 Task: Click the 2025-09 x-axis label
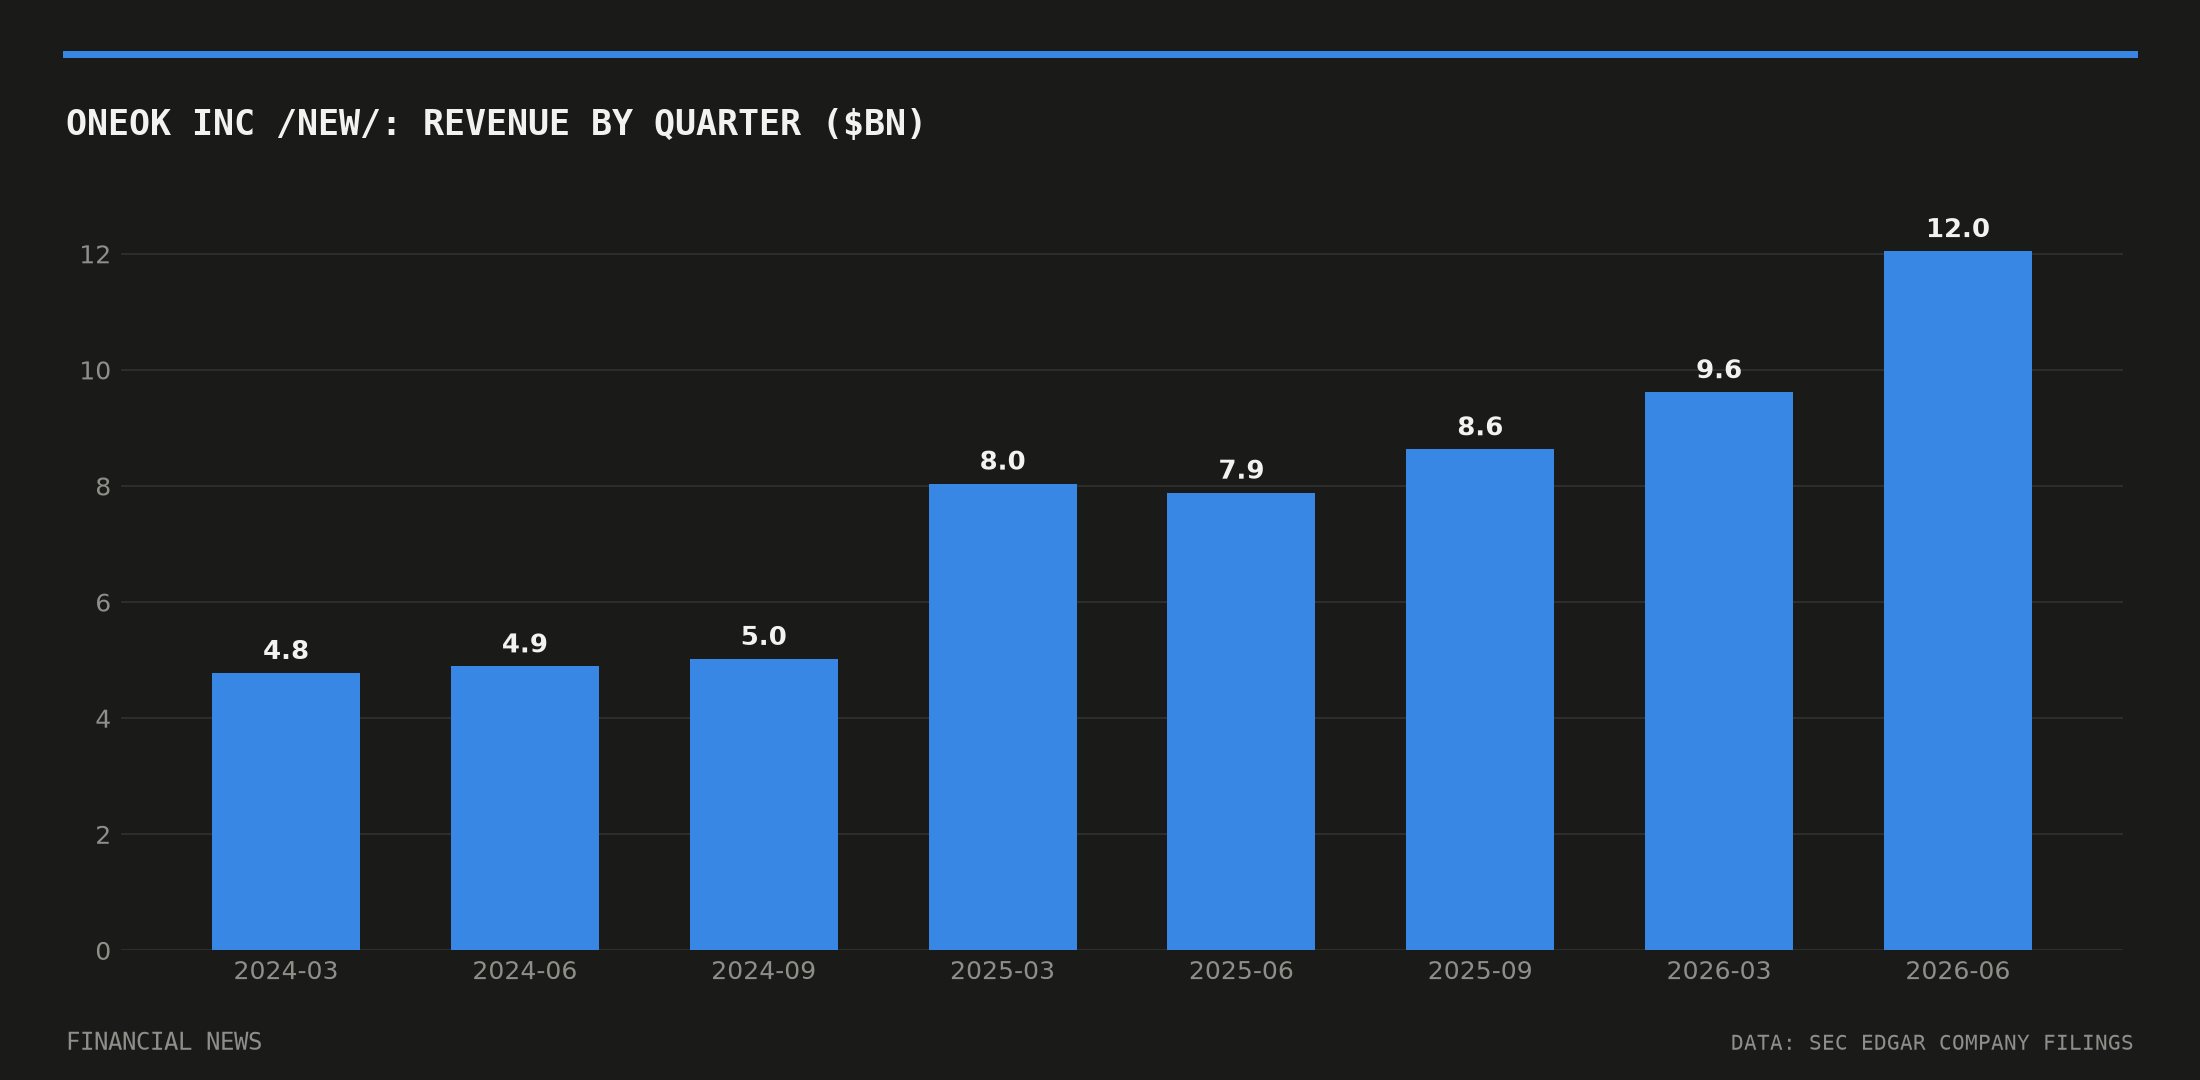point(1480,971)
